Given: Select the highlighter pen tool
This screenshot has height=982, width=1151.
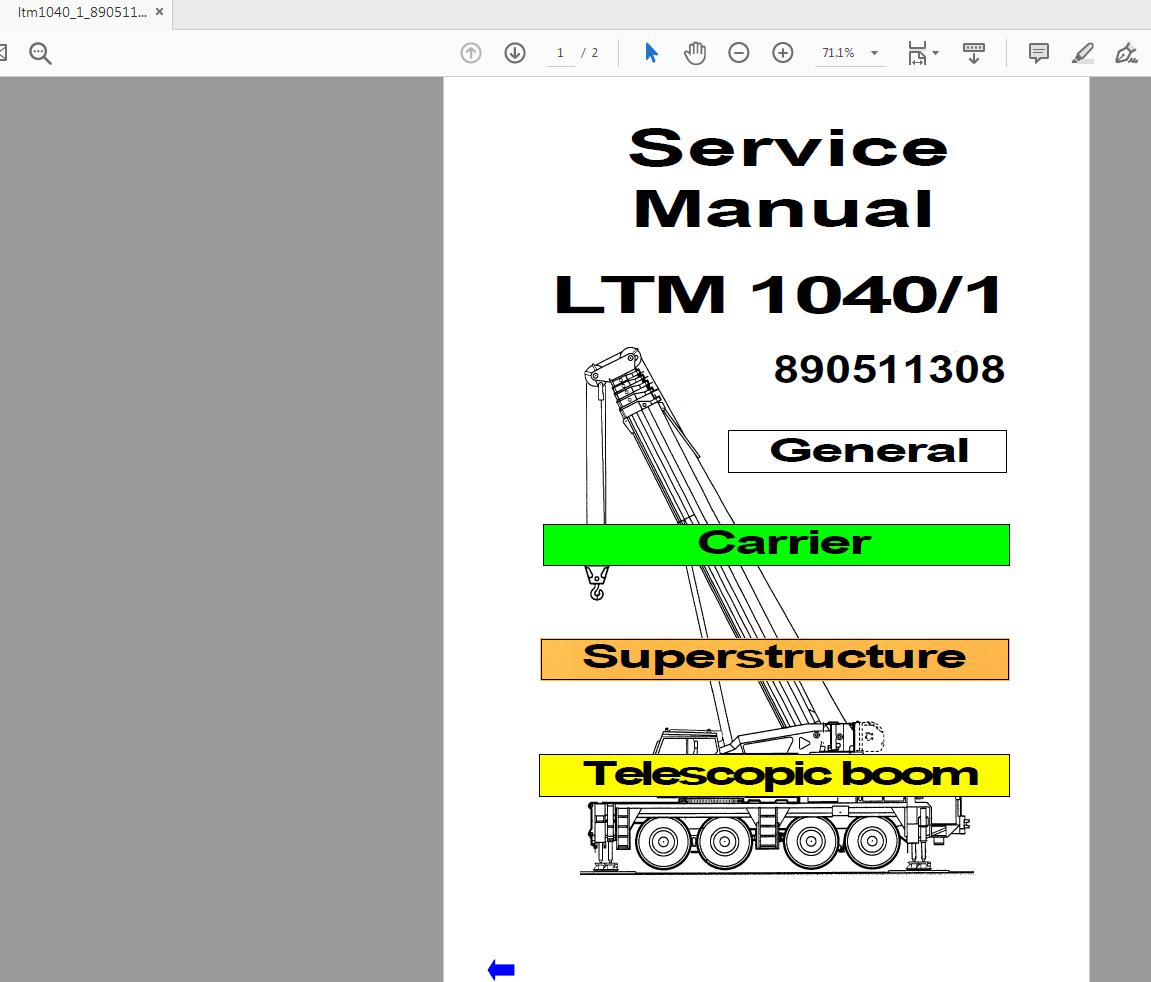Looking at the screenshot, I should click(1083, 53).
